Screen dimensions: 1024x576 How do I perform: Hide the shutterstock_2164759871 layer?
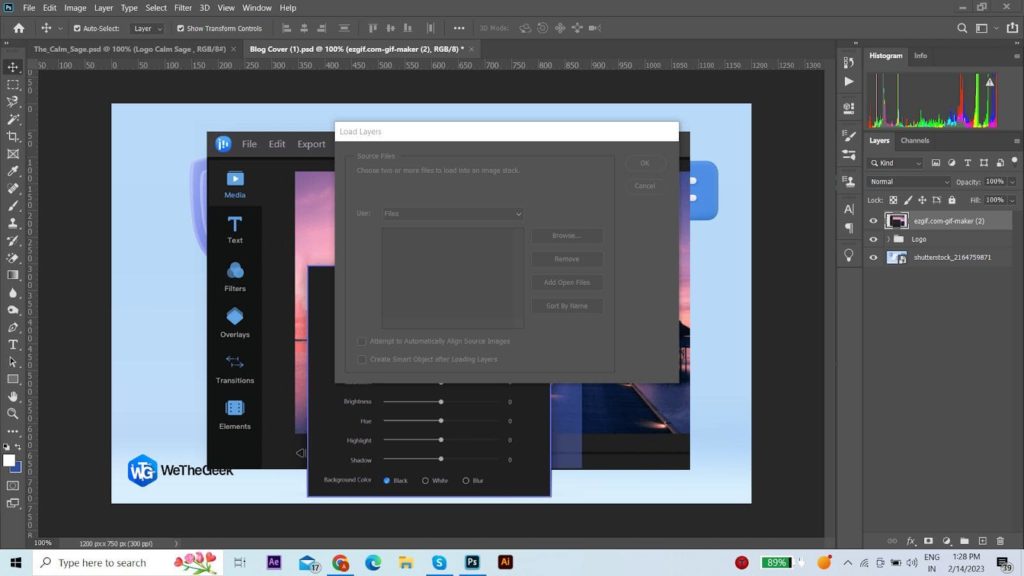(873, 258)
